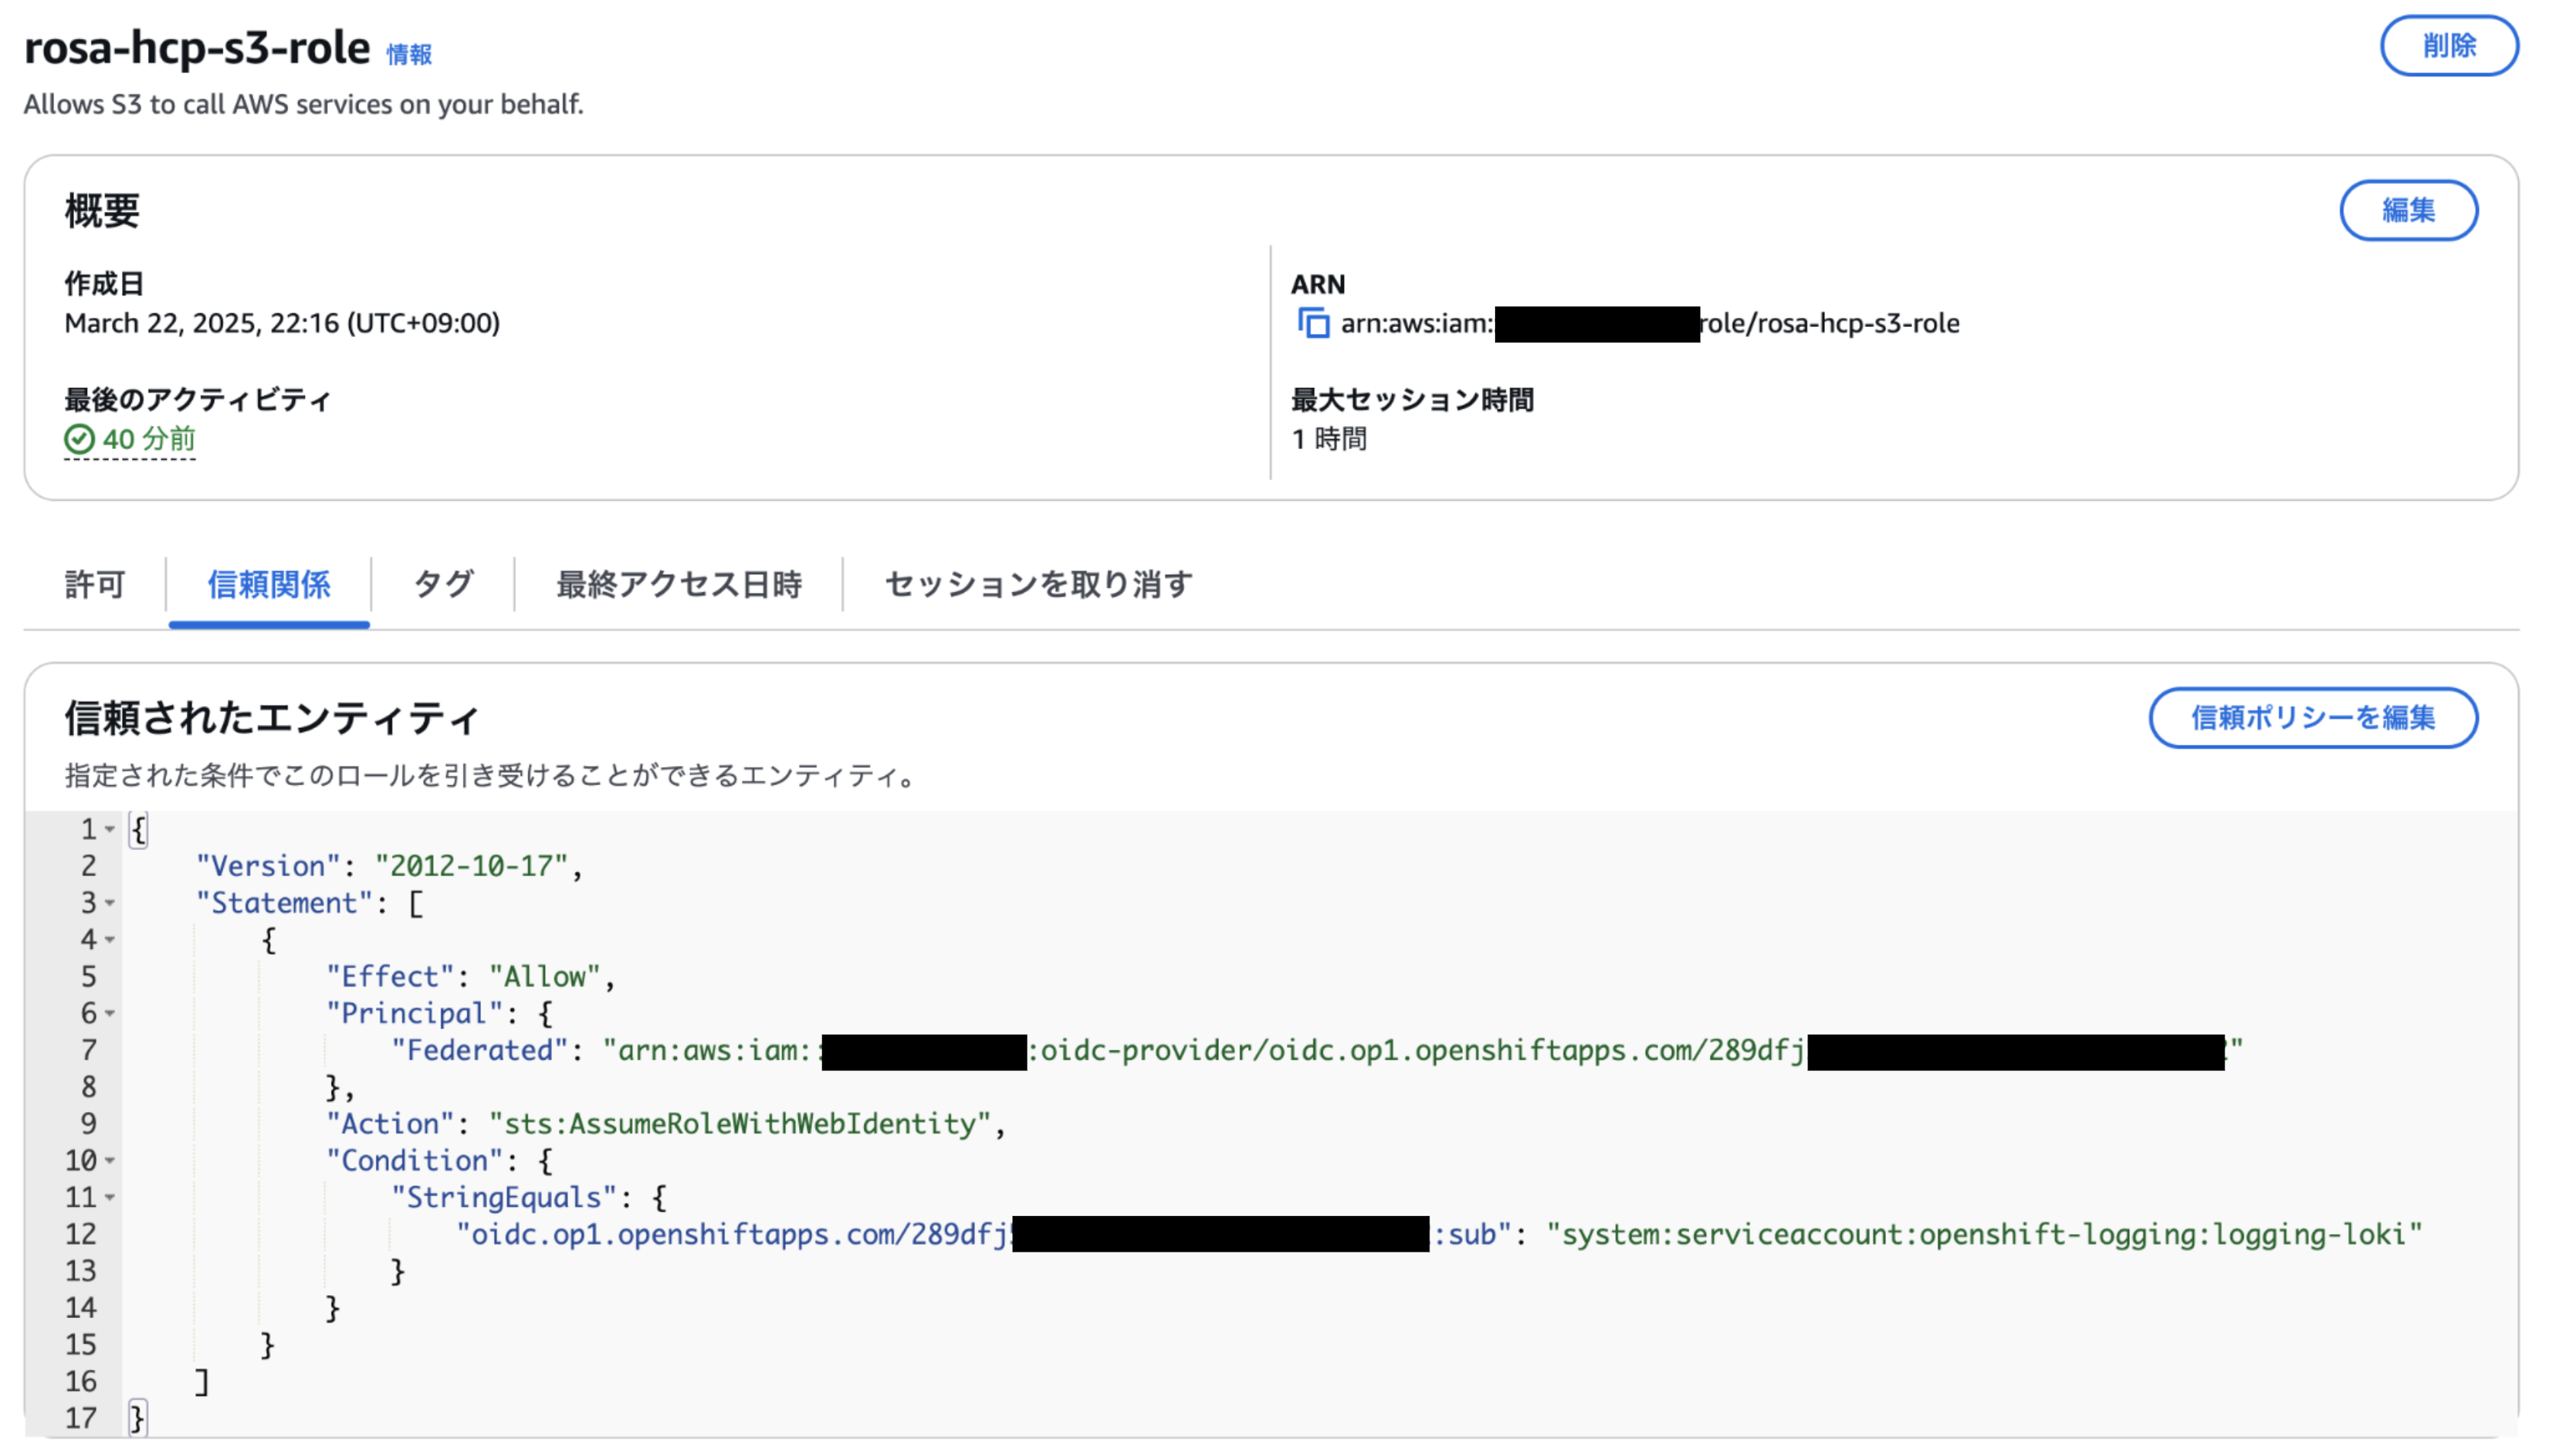Open 信頼ポリシーを編集 to edit trust policy
2566x1456 pixels.
pos(2313,718)
